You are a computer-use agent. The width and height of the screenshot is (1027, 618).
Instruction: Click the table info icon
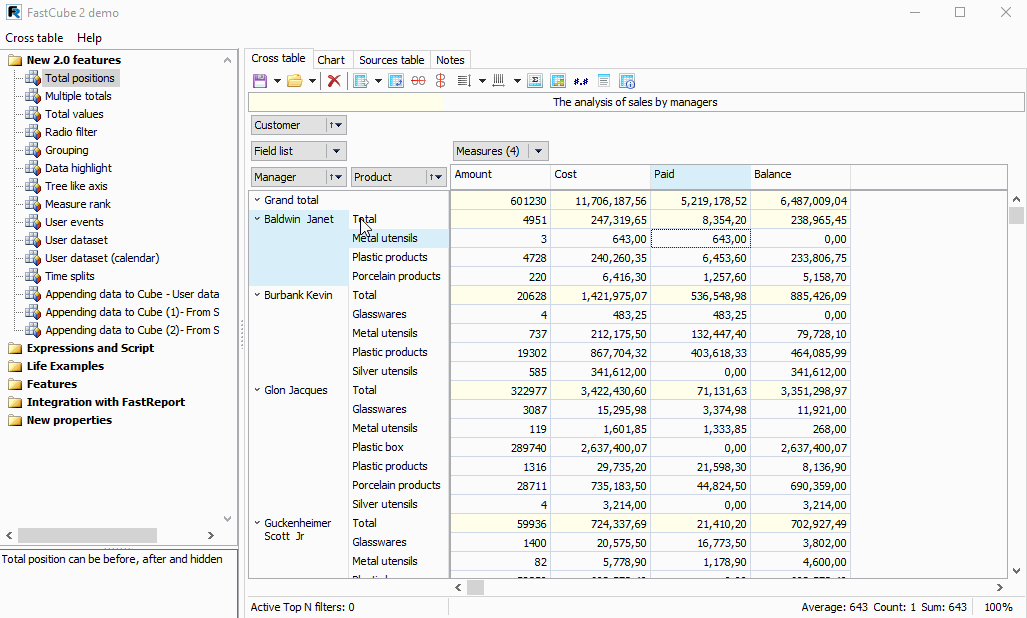(x=627, y=81)
